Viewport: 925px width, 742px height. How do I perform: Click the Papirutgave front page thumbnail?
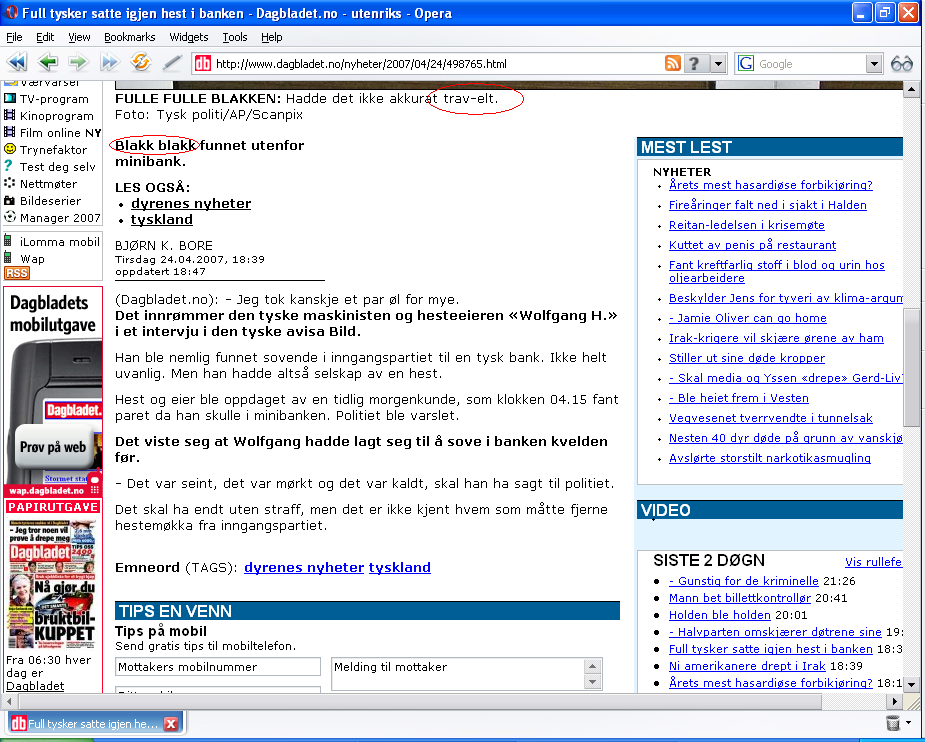[53, 583]
